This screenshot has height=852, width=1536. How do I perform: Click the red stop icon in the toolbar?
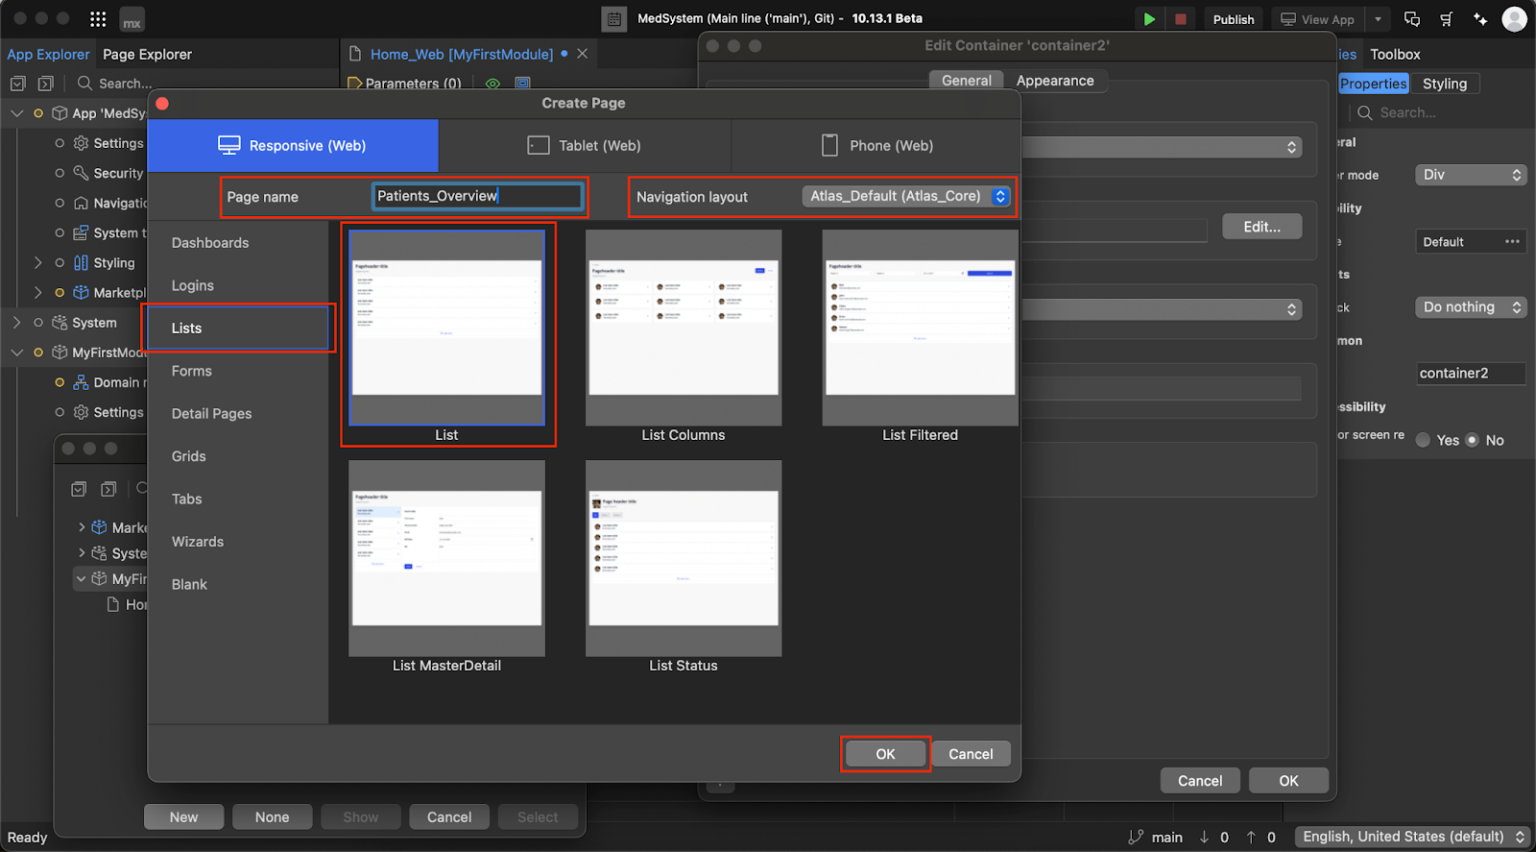tap(1181, 18)
